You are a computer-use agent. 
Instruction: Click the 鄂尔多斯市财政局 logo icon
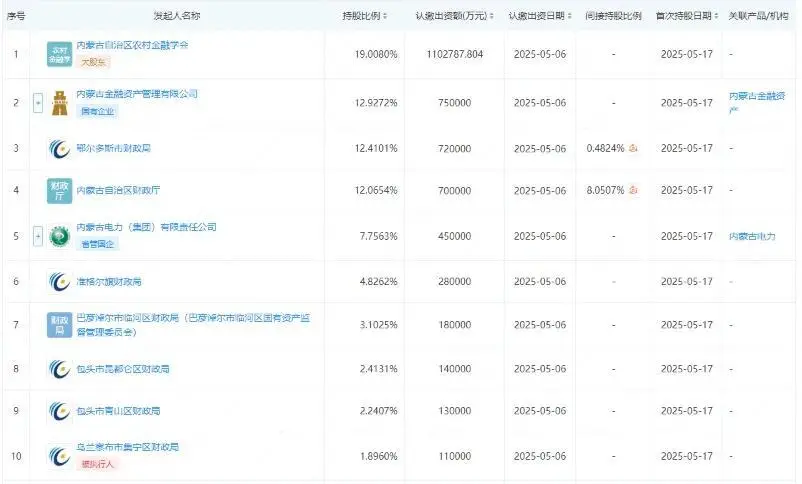(x=59, y=149)
